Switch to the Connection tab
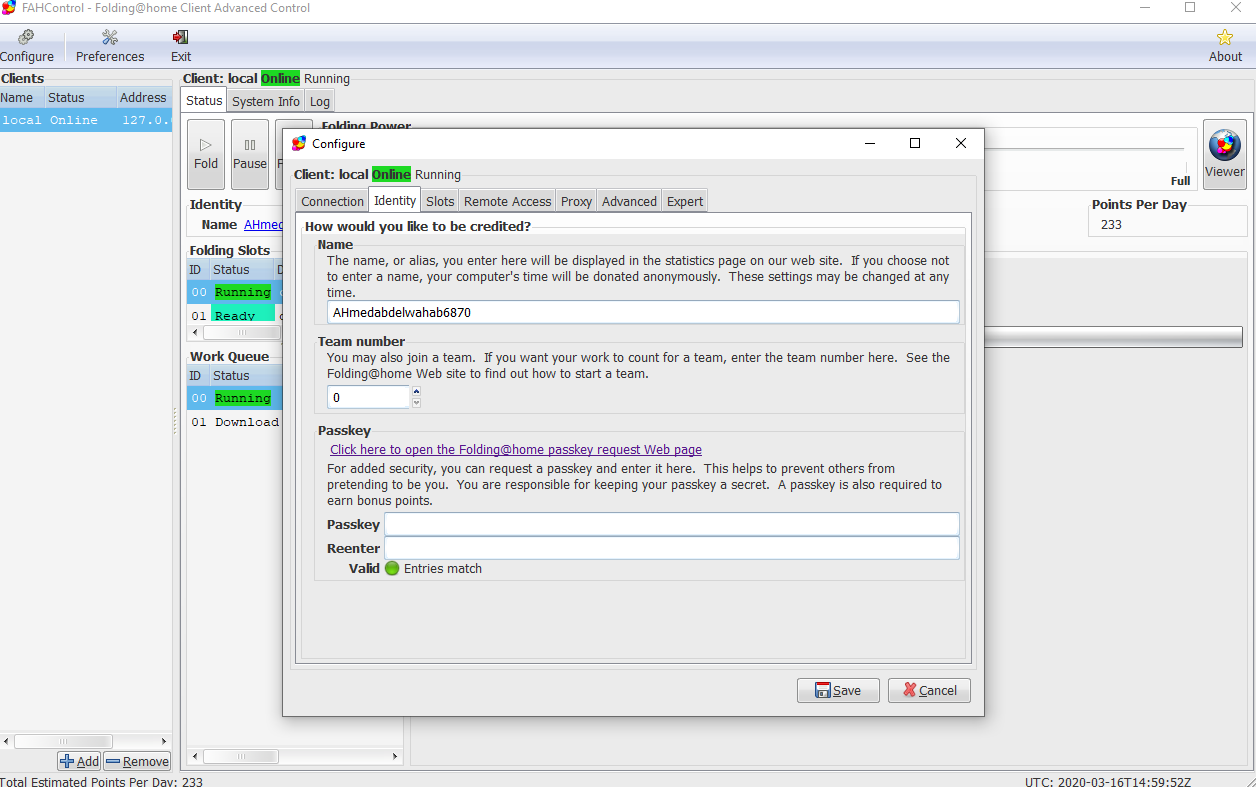The height and width of the screenshot is (787, 1256). point(333,201)
